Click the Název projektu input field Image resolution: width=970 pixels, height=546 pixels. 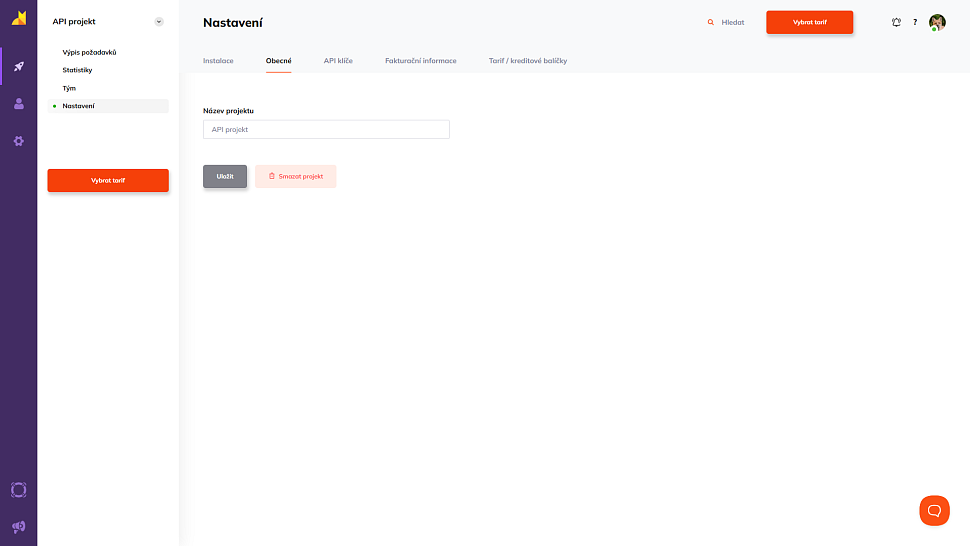[x=326, y=129]
